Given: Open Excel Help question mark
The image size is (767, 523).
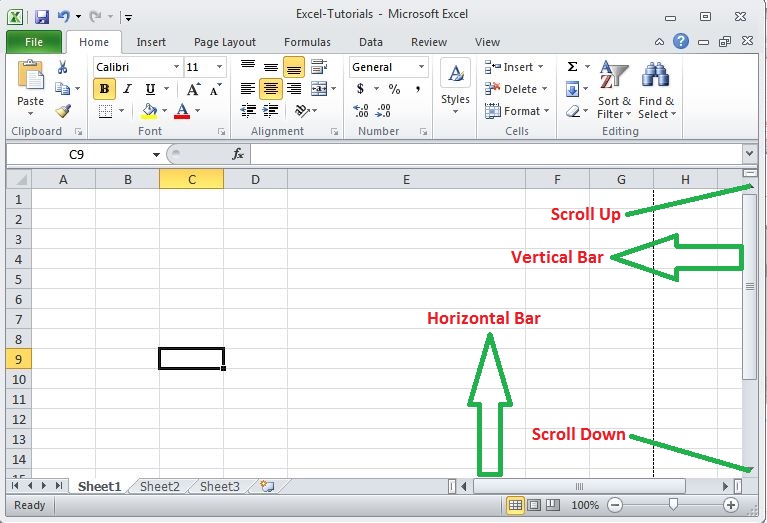Looking at the screenshot, I should click(x=680, y=42).
